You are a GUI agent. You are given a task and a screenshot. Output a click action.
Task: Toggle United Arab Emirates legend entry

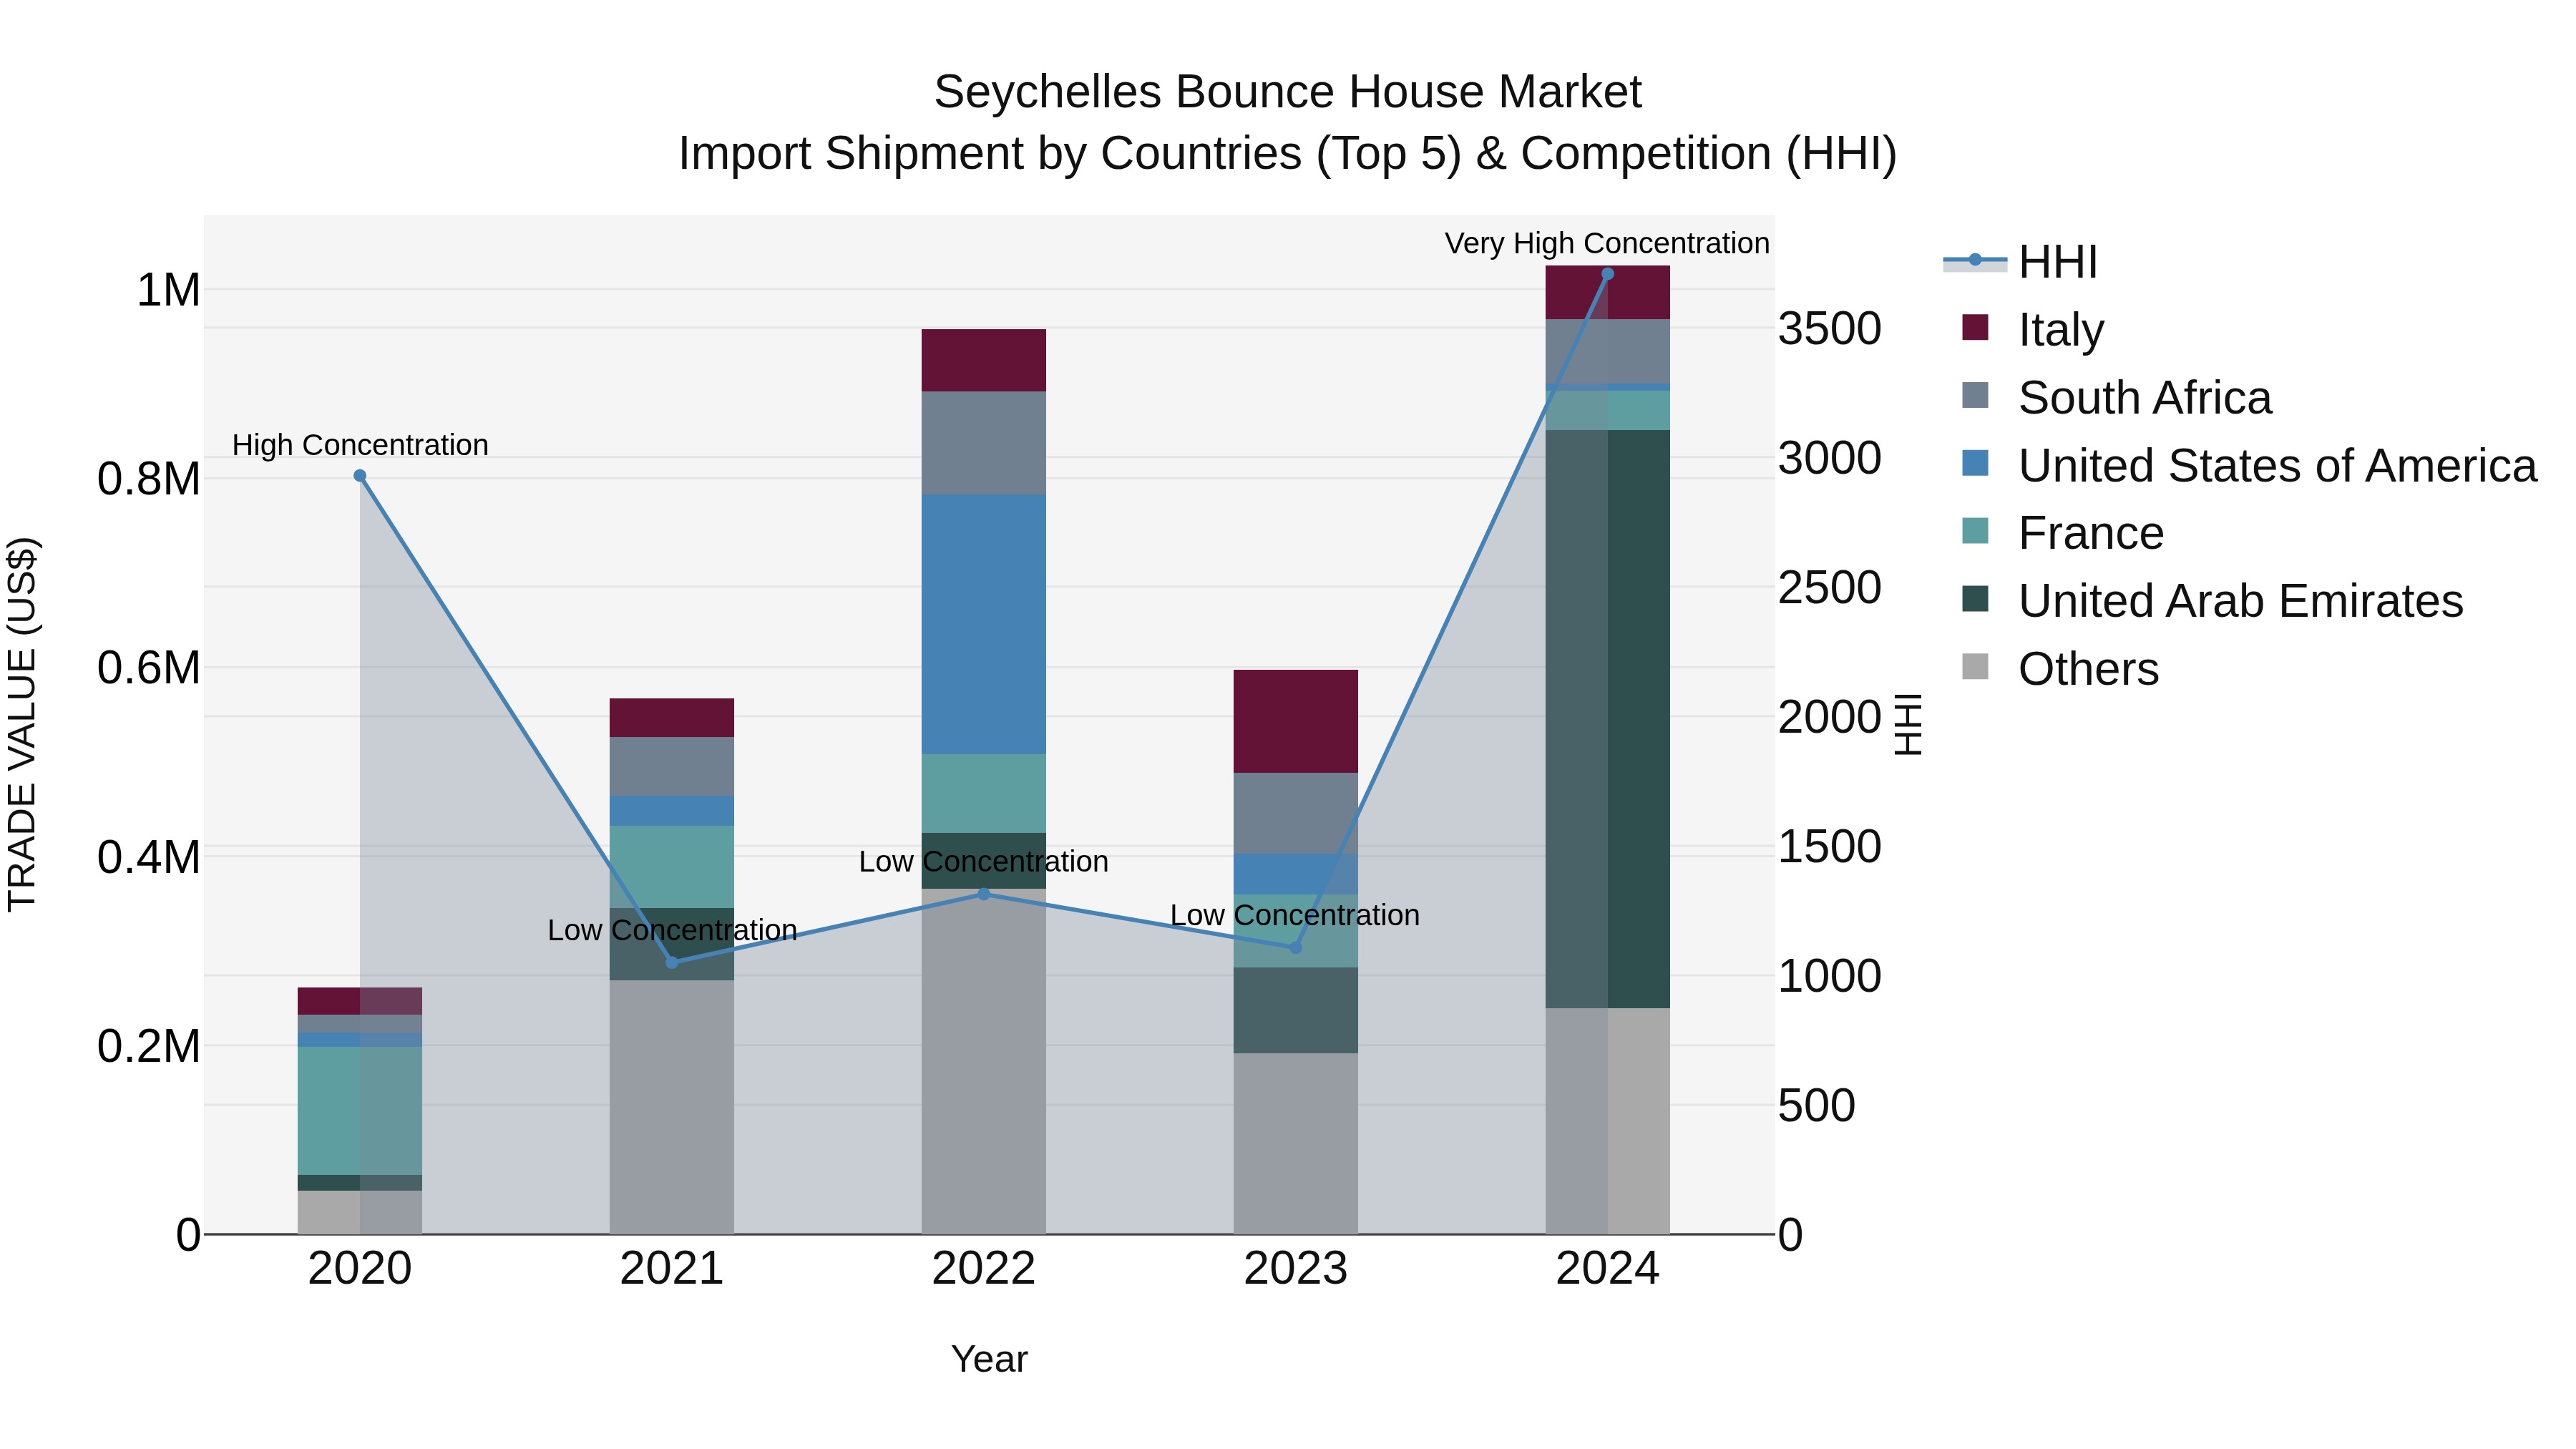point(2213,601)
